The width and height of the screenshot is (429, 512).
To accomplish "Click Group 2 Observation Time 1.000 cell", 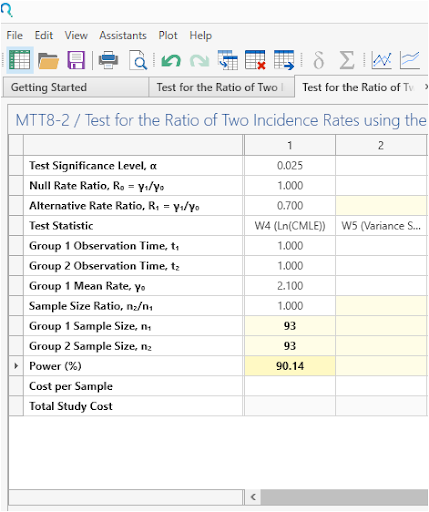I will (290, 266).
